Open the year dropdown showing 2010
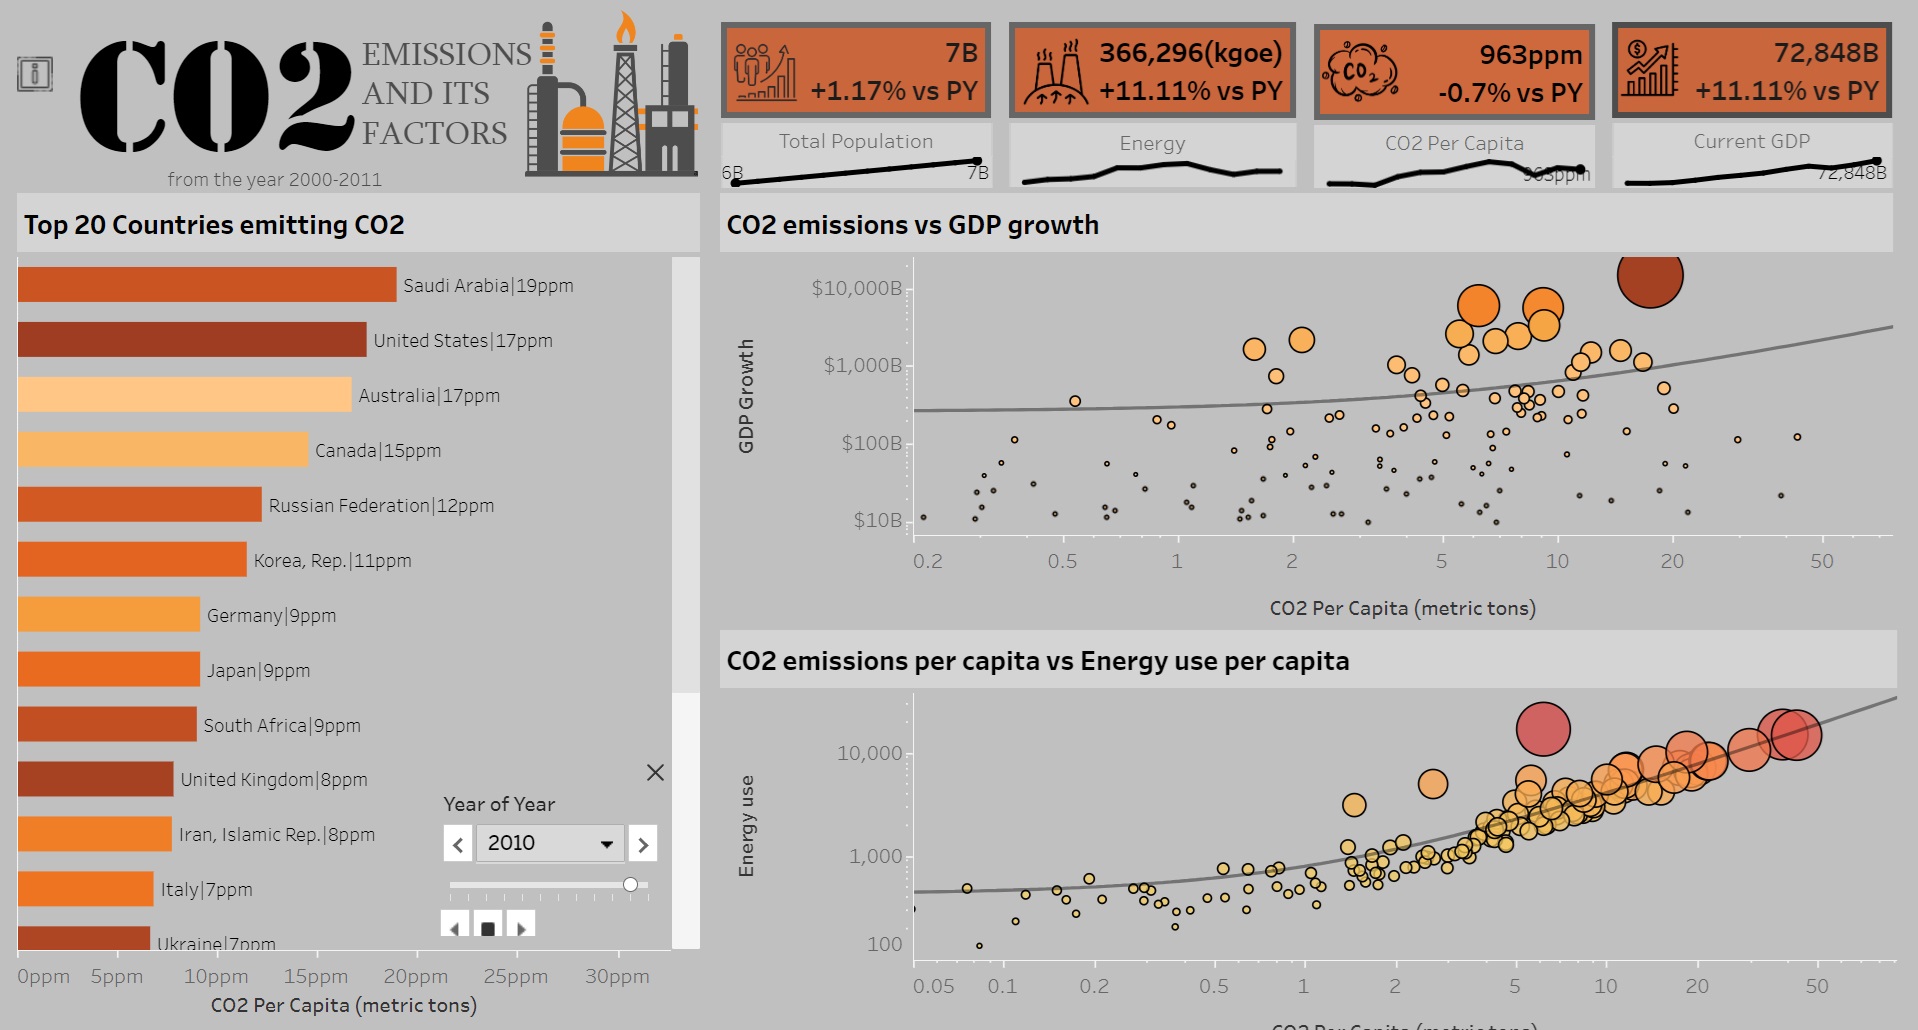Screen dimensions: 1918x1030 549,843
